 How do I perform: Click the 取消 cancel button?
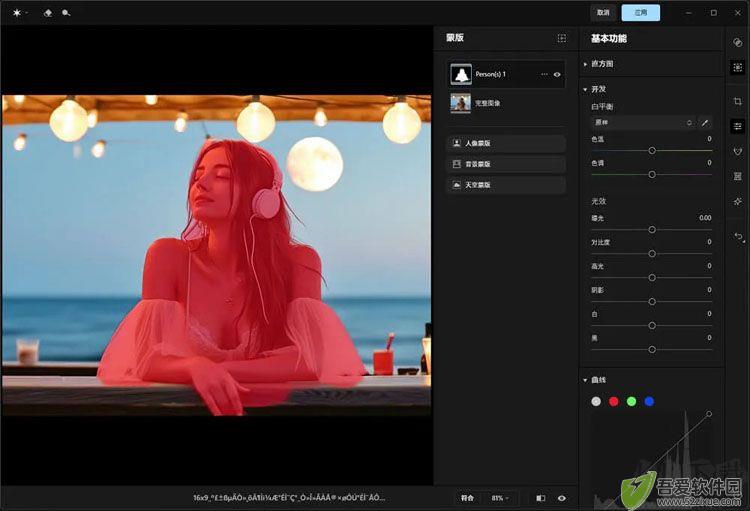tap(603, 13)
